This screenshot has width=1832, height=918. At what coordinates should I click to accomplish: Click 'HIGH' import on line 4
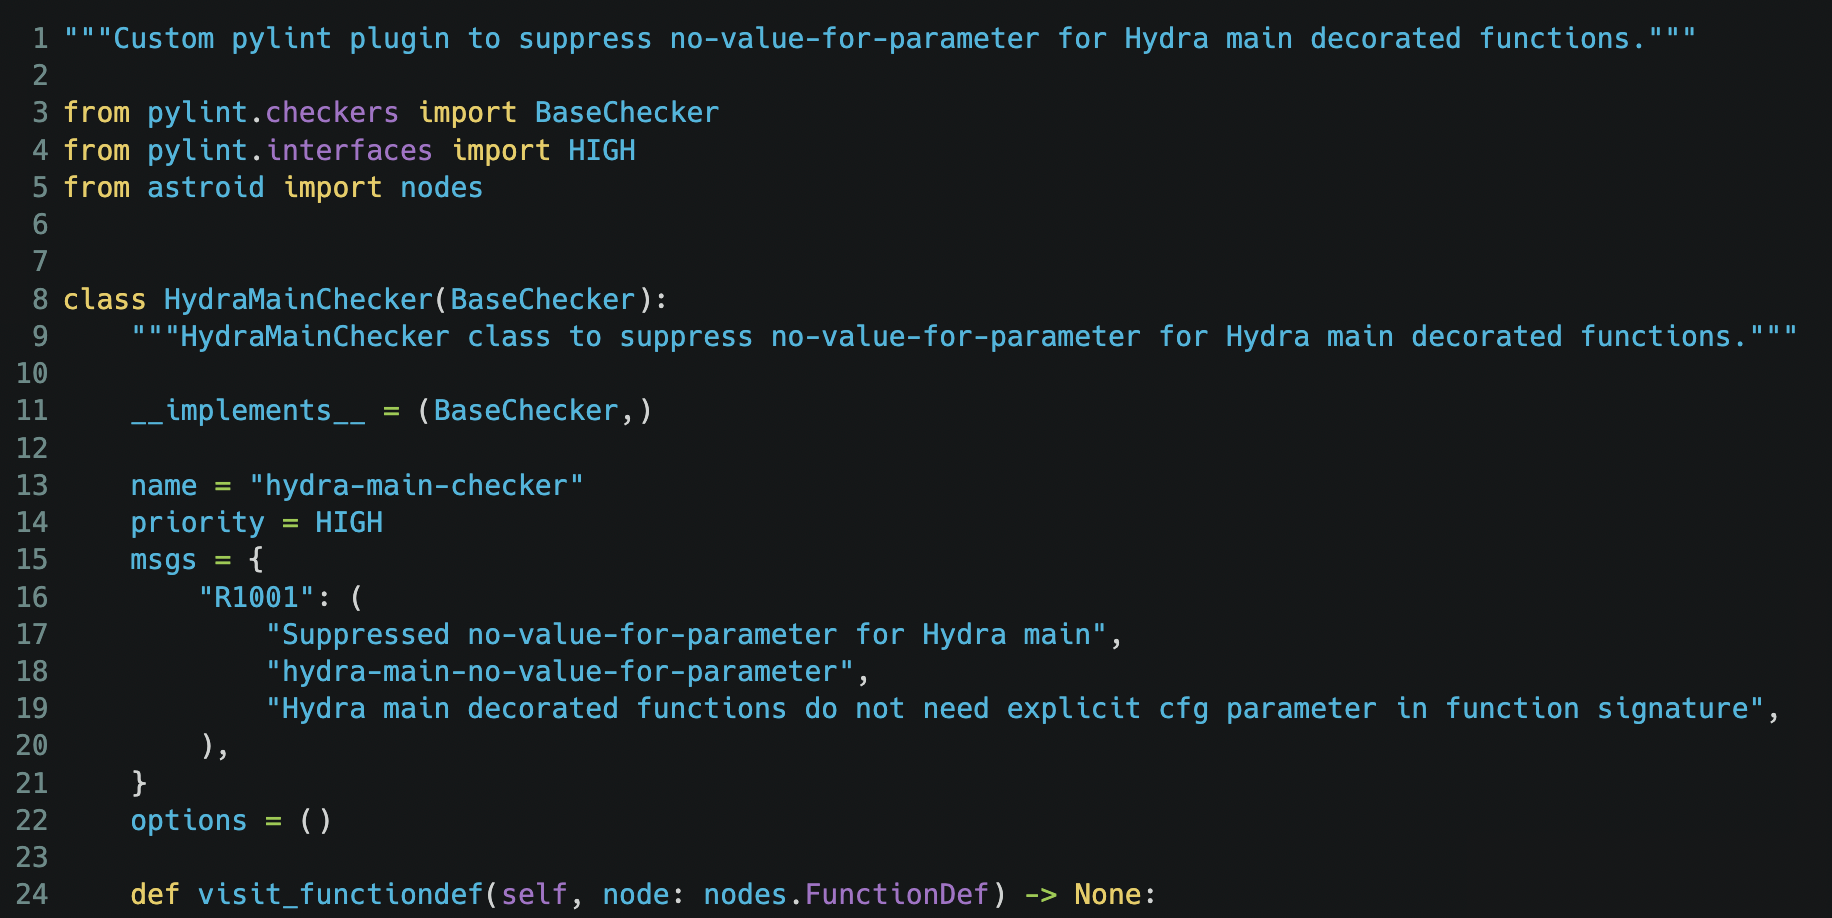pos(602,150)
